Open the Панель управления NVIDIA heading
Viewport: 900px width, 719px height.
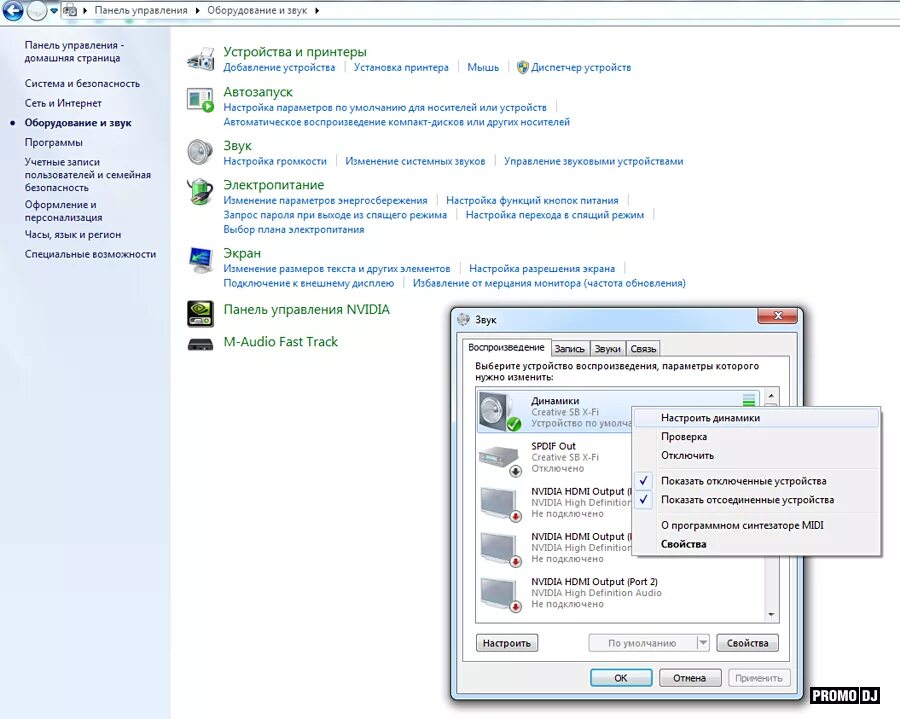(307, 309)
